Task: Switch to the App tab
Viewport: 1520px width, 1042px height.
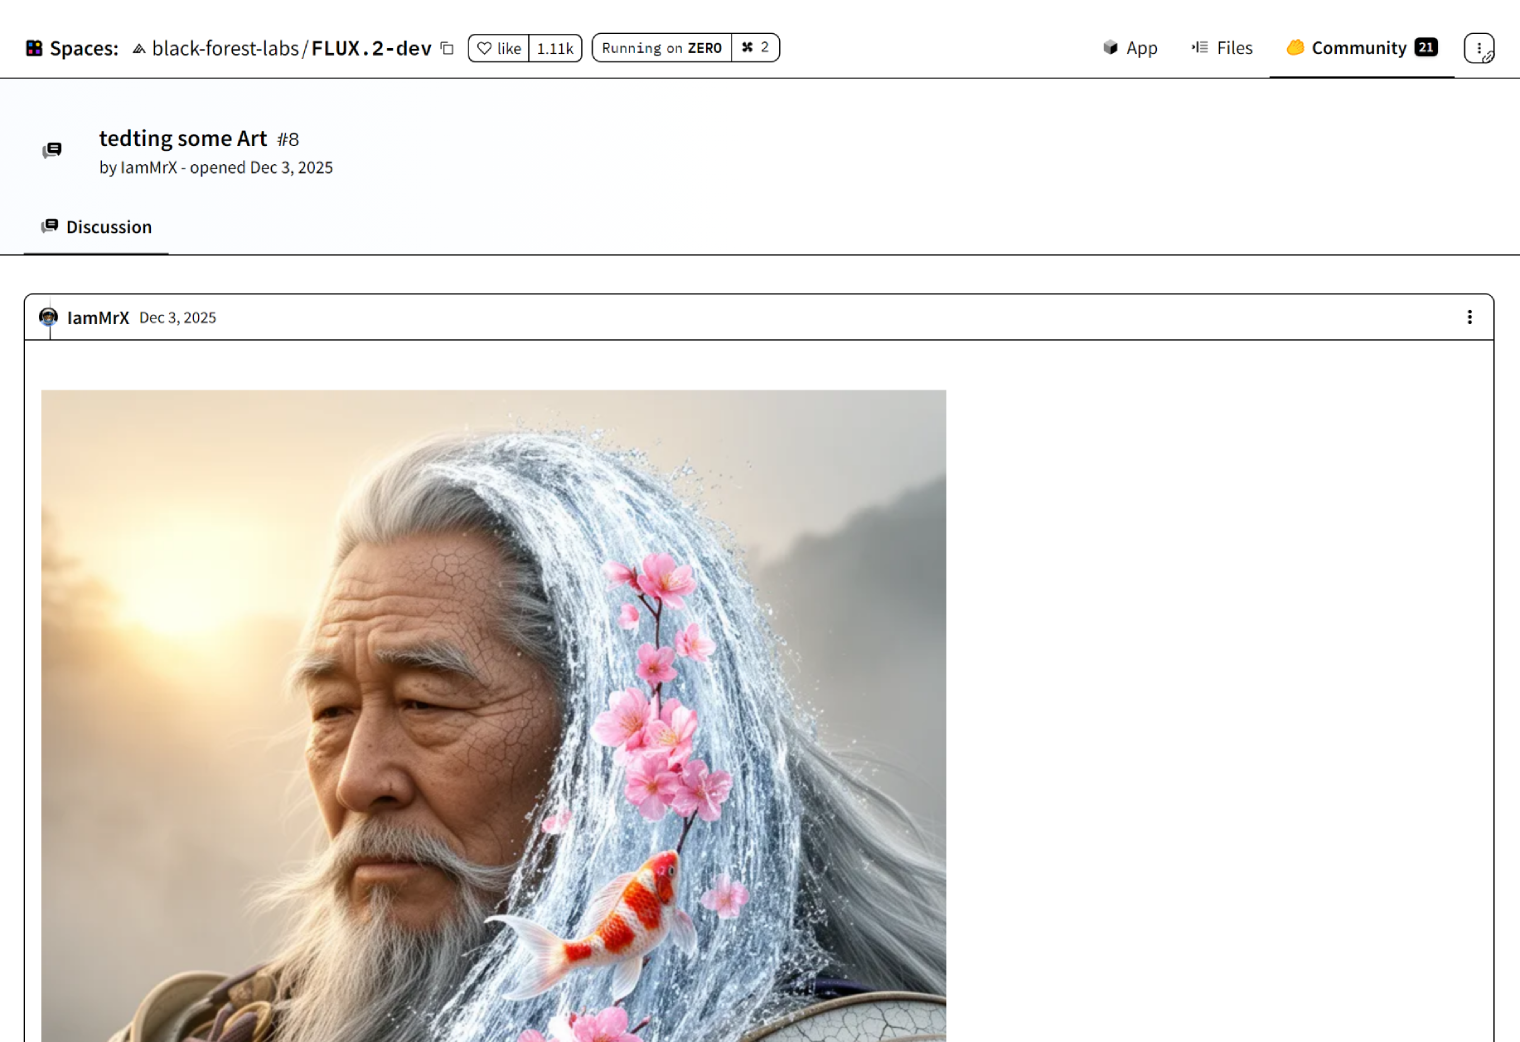Action: pos(1130,48)
